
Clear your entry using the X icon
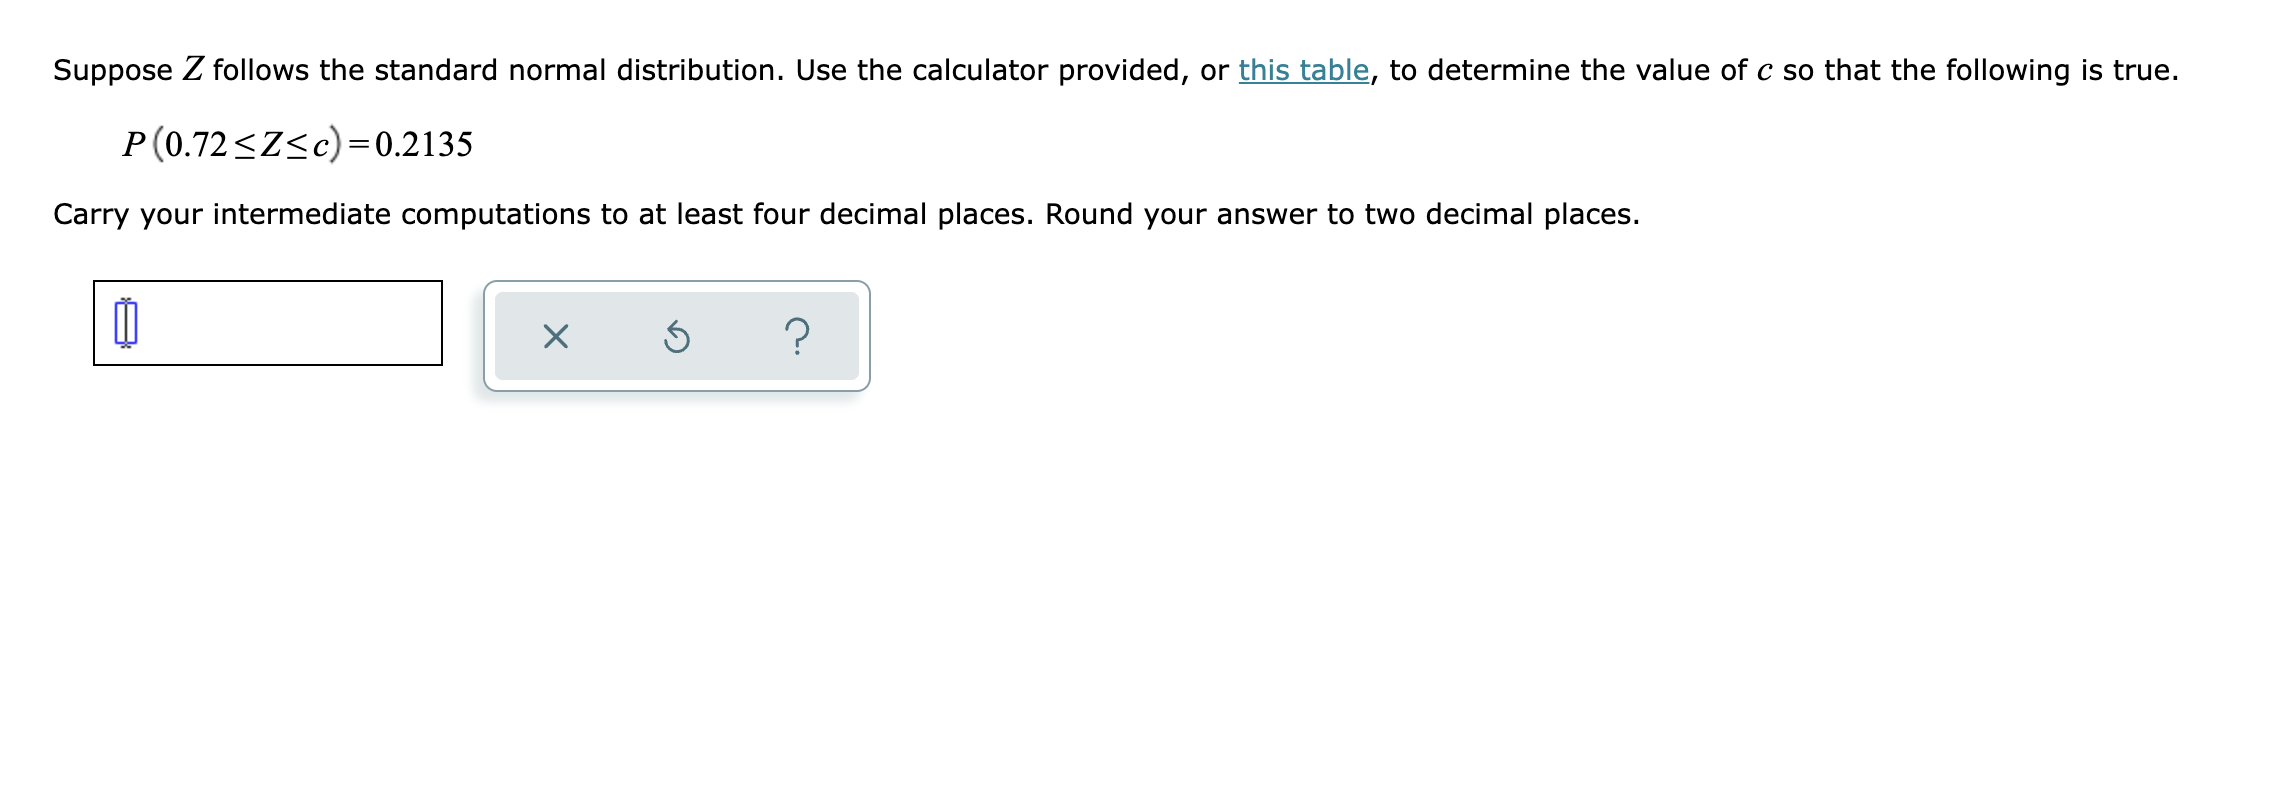[557, 337]
